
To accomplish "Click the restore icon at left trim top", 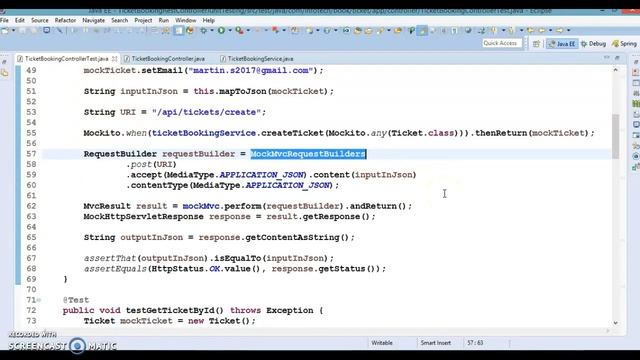I will point(4,62).
